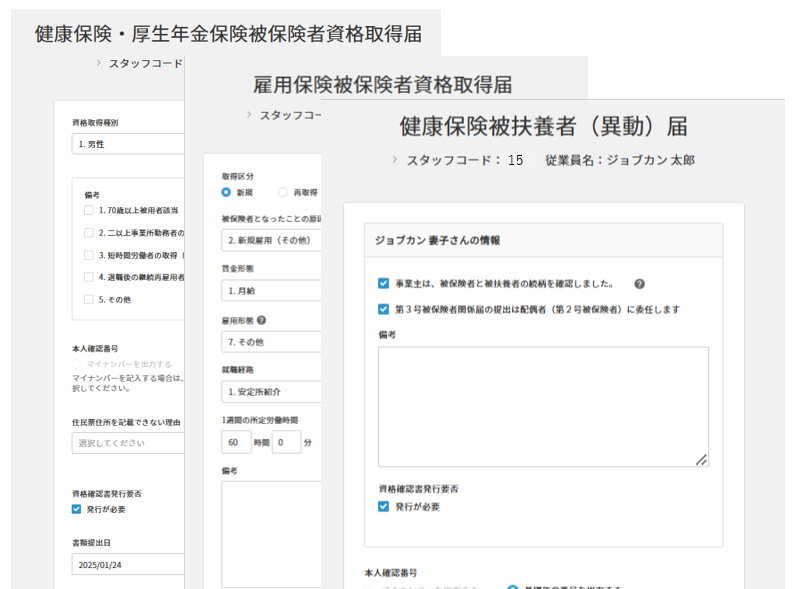The image size is (808, 589).
Task: Click the resize handle of ジョブカン妻子 備考 textarea
Action: pos(702,460)
